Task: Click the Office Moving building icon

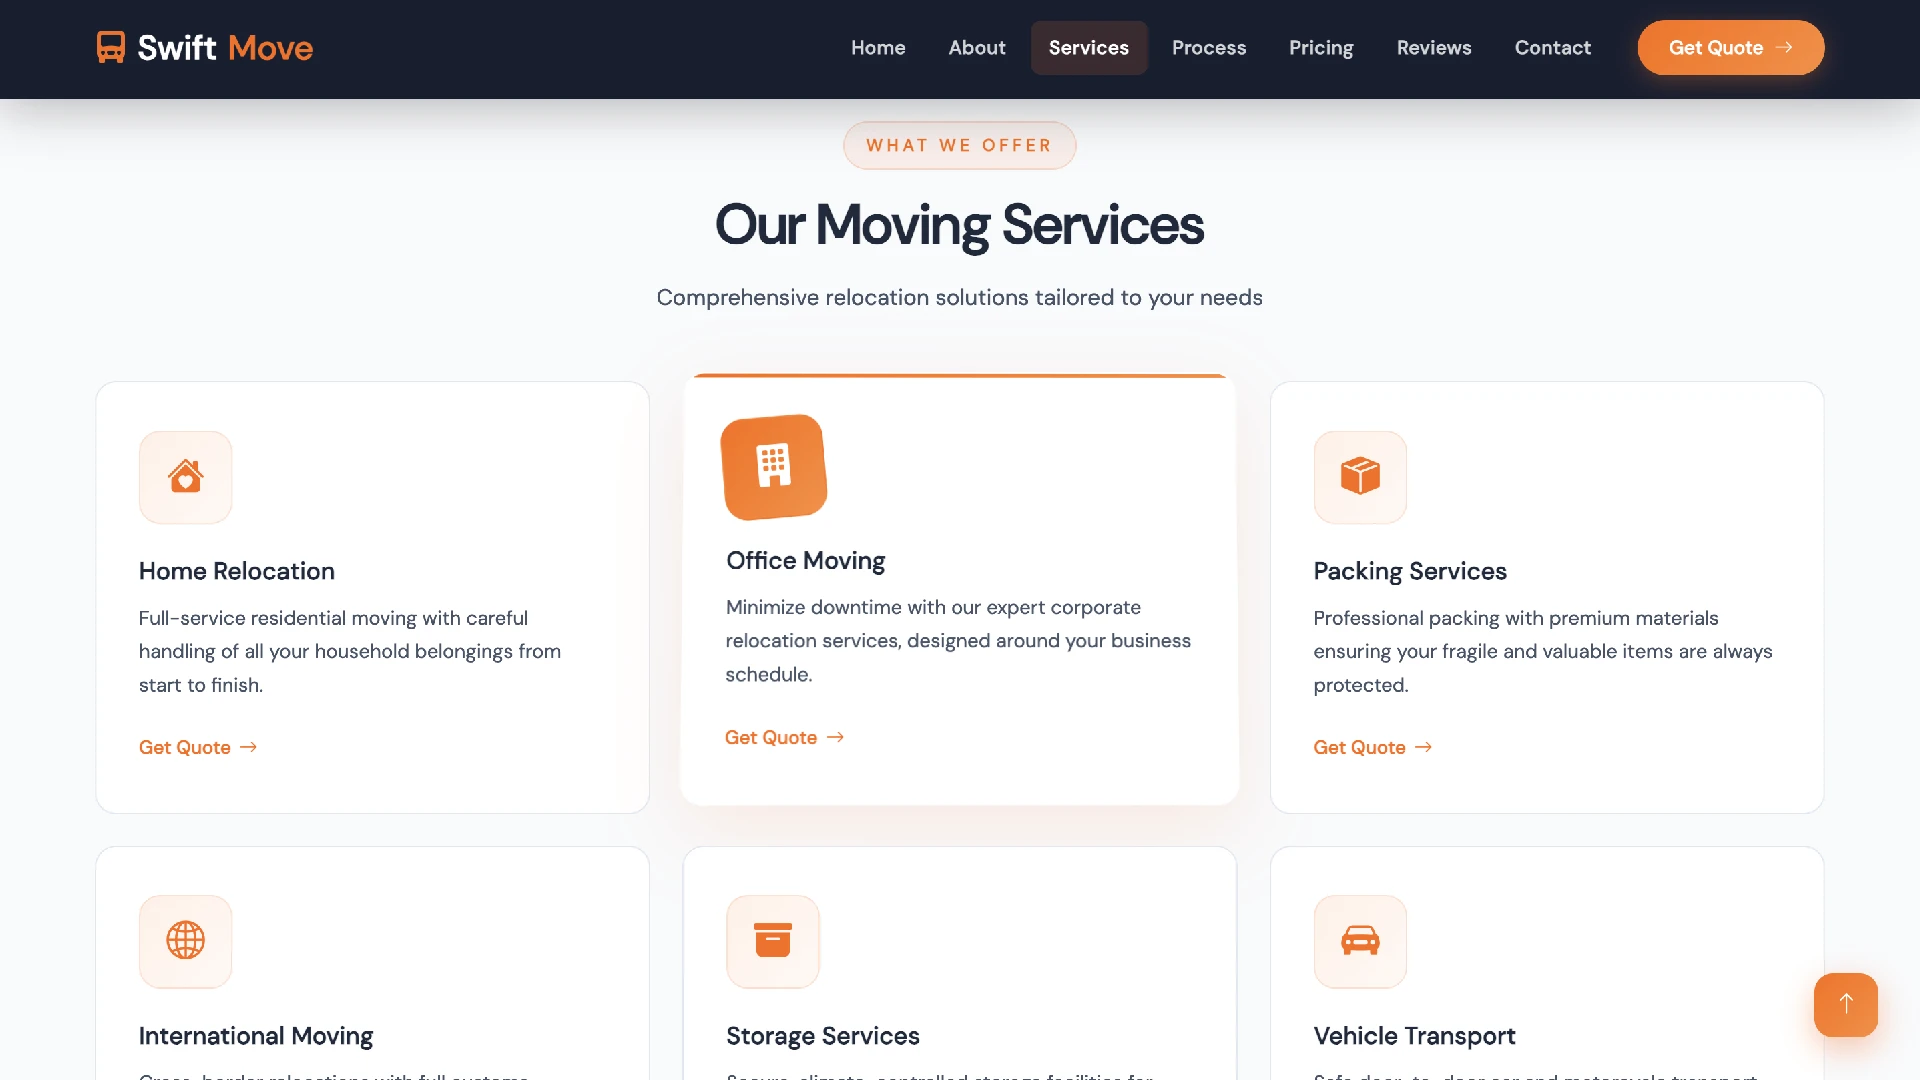Action: pos(774,467)
